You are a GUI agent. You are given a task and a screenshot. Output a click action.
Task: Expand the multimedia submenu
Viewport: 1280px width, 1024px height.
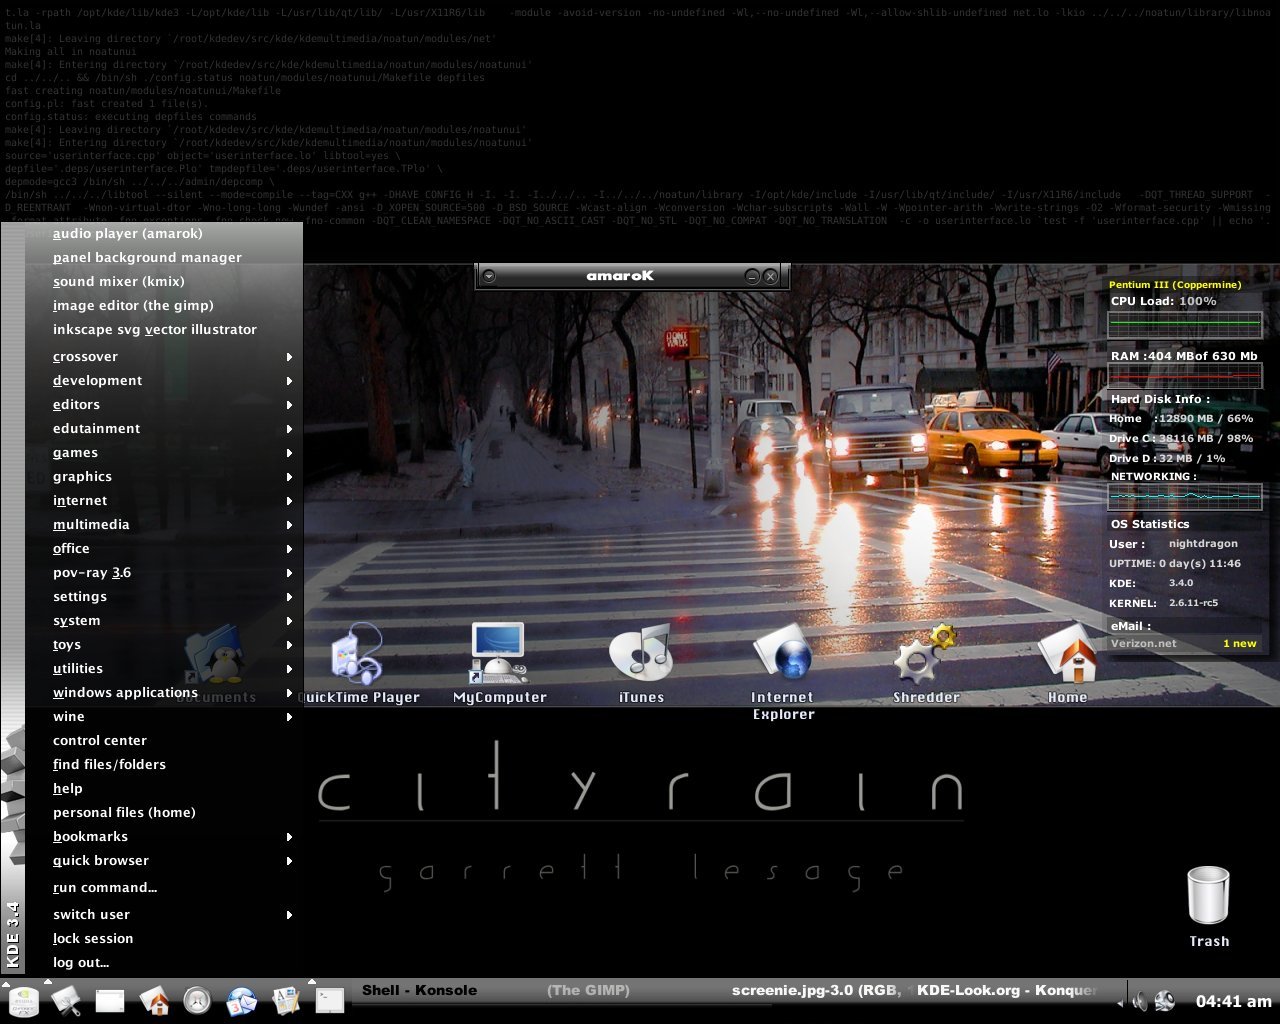164,525
